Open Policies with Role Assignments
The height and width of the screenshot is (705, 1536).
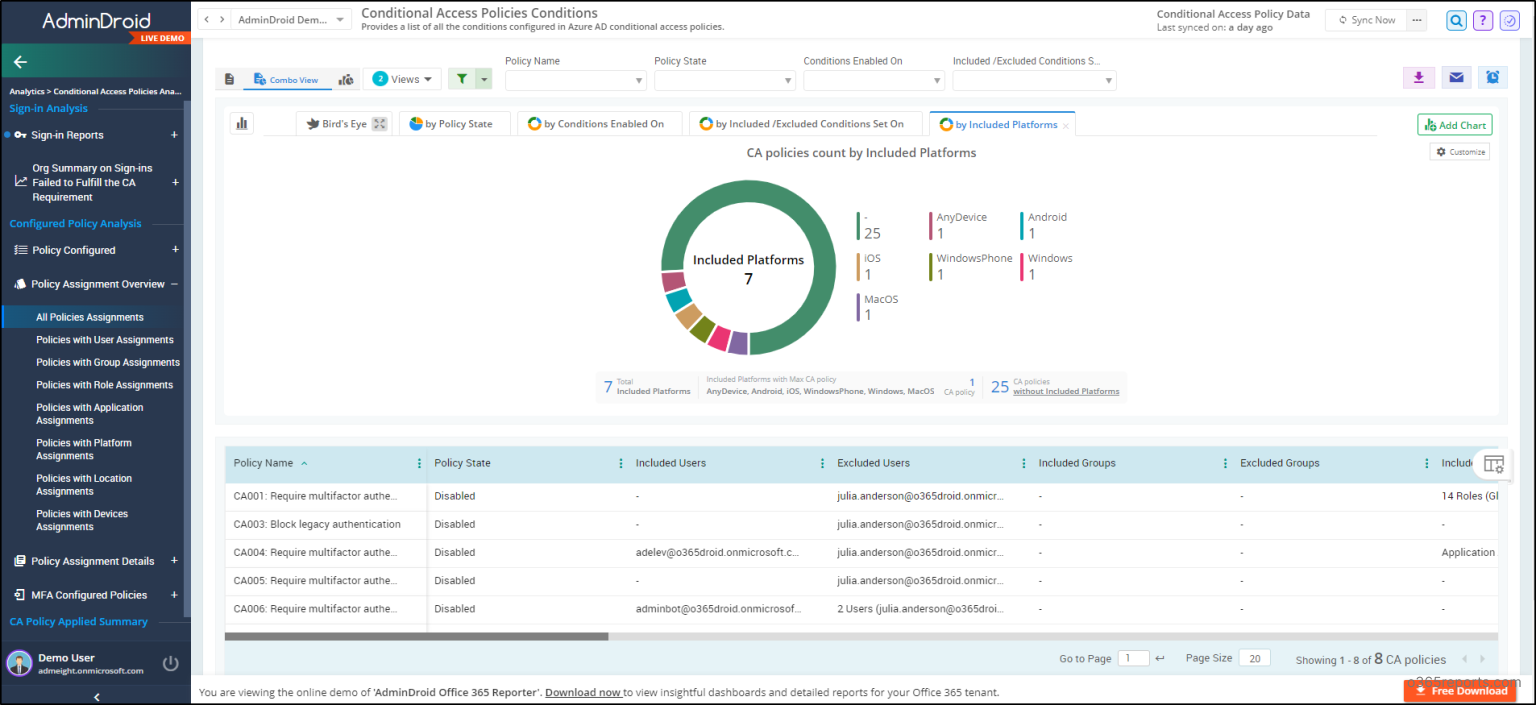click(105, 385)
